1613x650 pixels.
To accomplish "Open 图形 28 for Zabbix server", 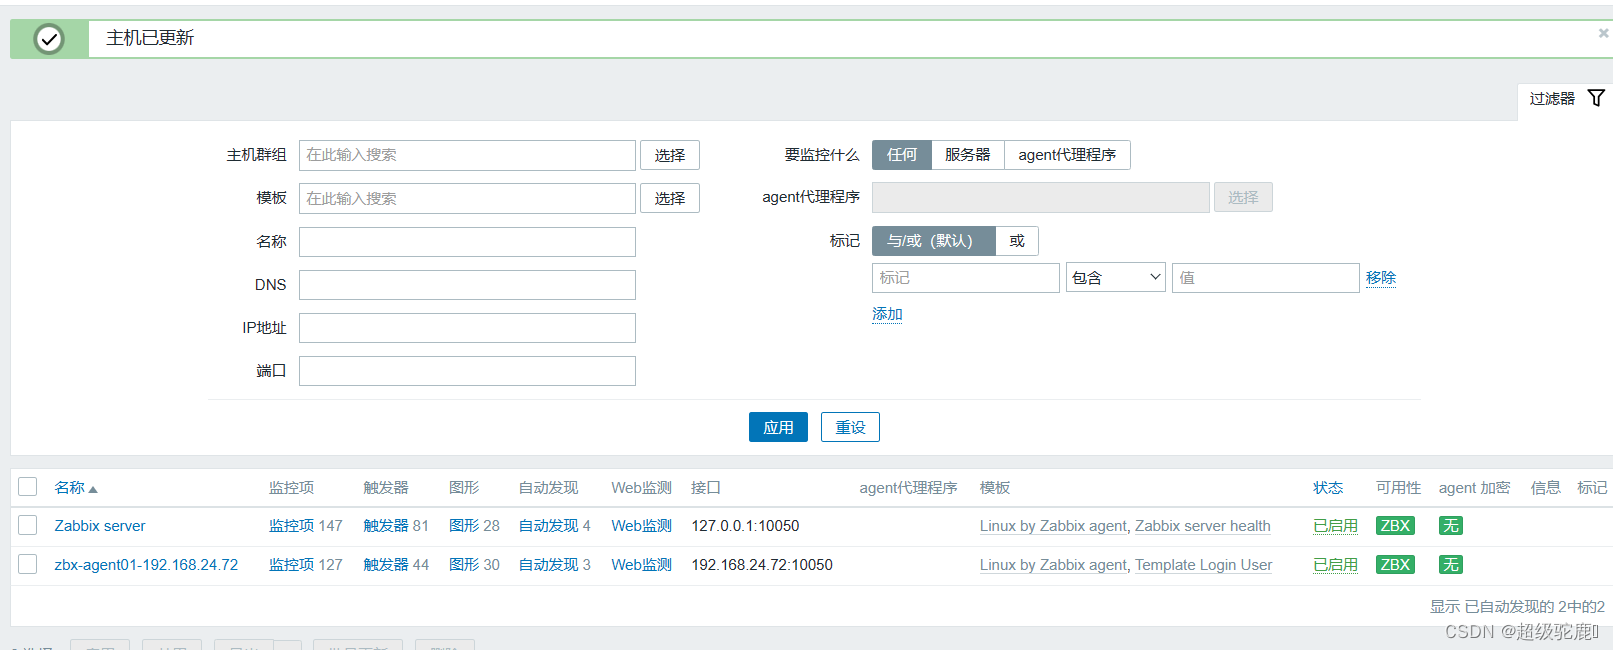I will [464, 526].
